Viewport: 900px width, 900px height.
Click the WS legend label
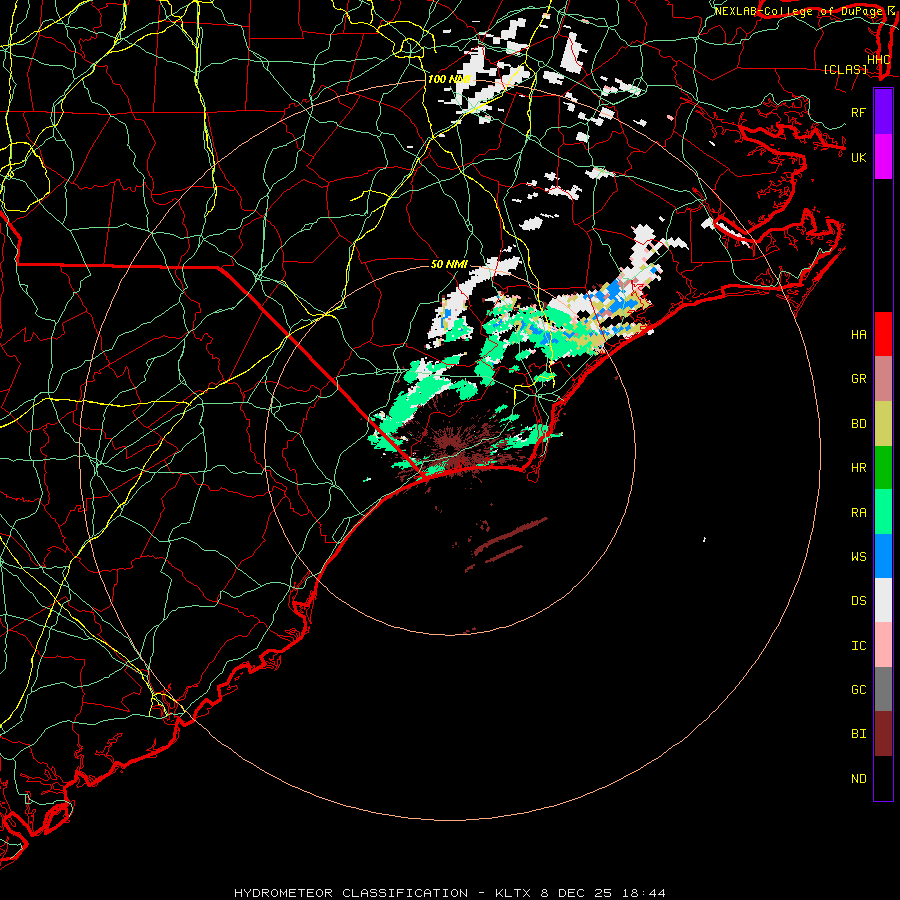pos(859,557)
